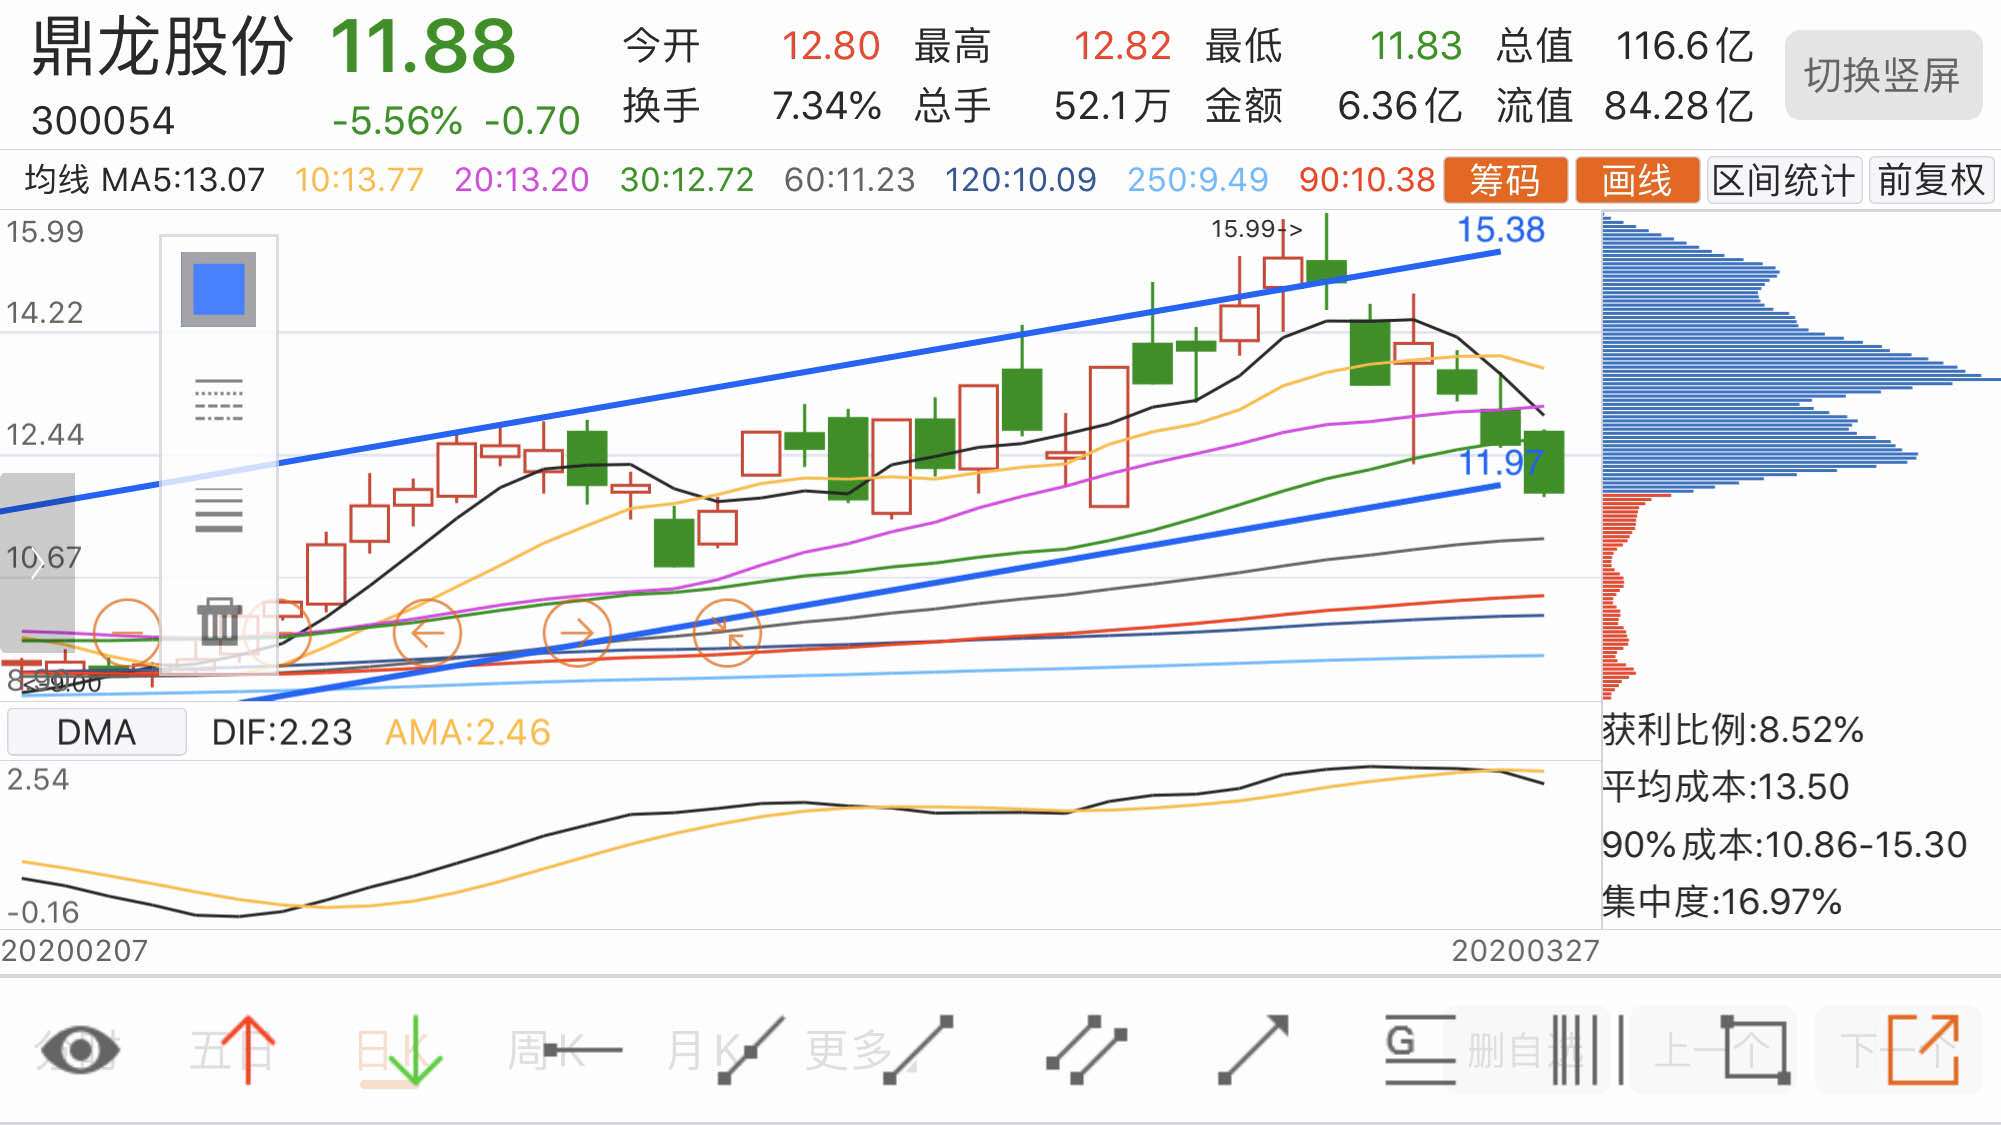This screenshot has height=1125, width=2001.
Task: Tap the green 30:12.72 moving average value
Action: pos(687,180)
